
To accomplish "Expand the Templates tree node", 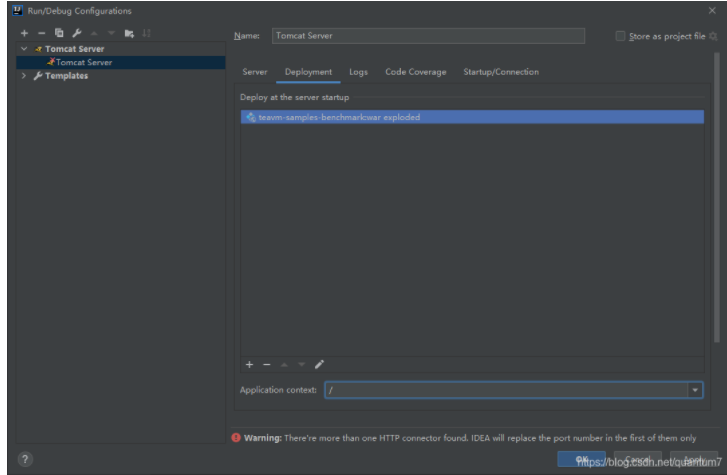I will (24, 76).
